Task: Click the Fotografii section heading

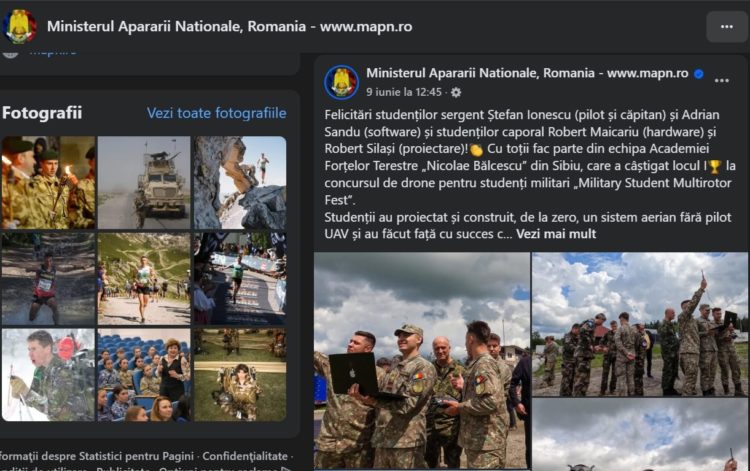Action: [x=42, y=113]
